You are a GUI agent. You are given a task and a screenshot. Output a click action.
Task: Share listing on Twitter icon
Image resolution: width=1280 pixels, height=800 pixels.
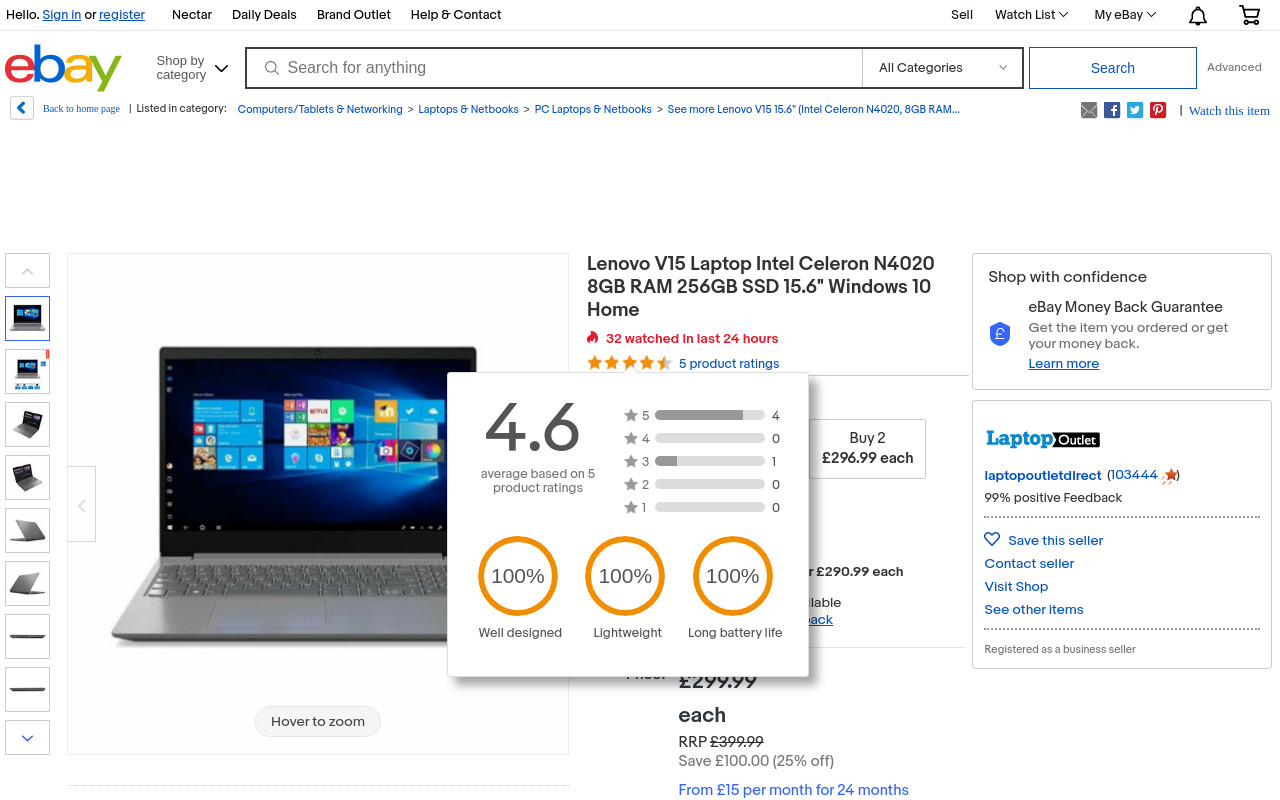tap(1135, 110)
